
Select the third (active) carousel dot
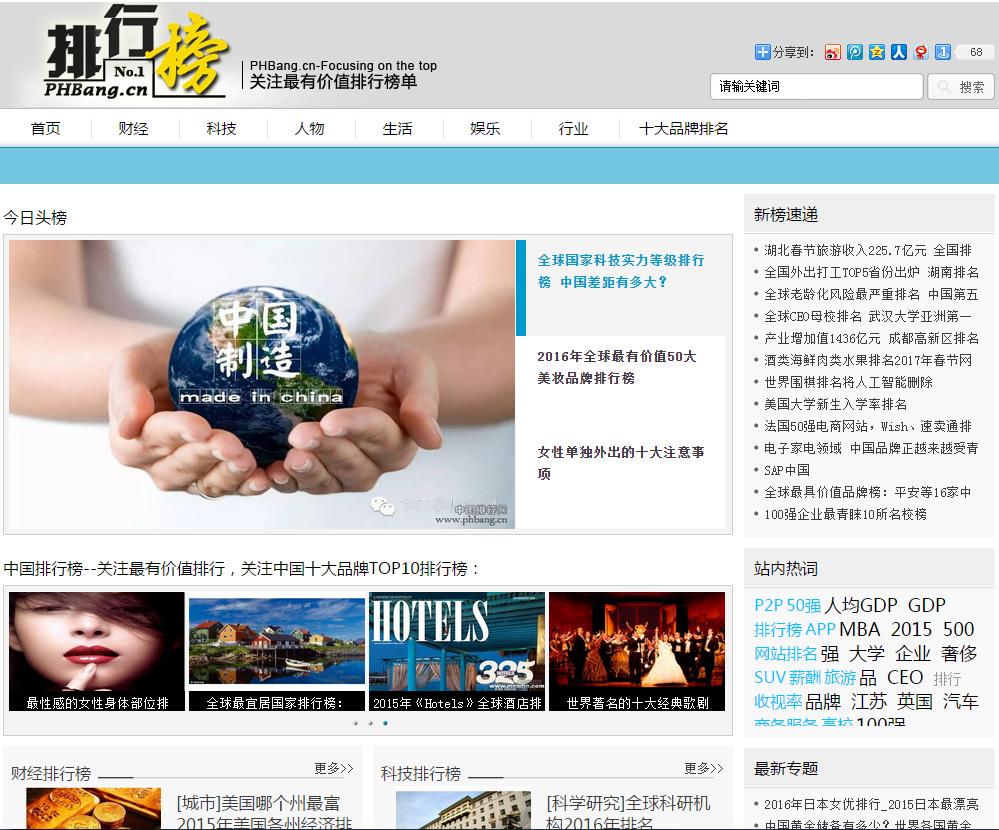(x=385, y=723)
